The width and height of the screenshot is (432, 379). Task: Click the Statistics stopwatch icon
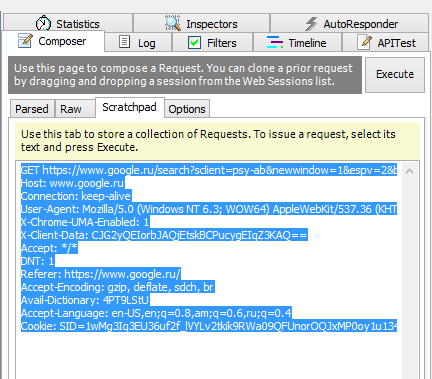click(43, 23)
